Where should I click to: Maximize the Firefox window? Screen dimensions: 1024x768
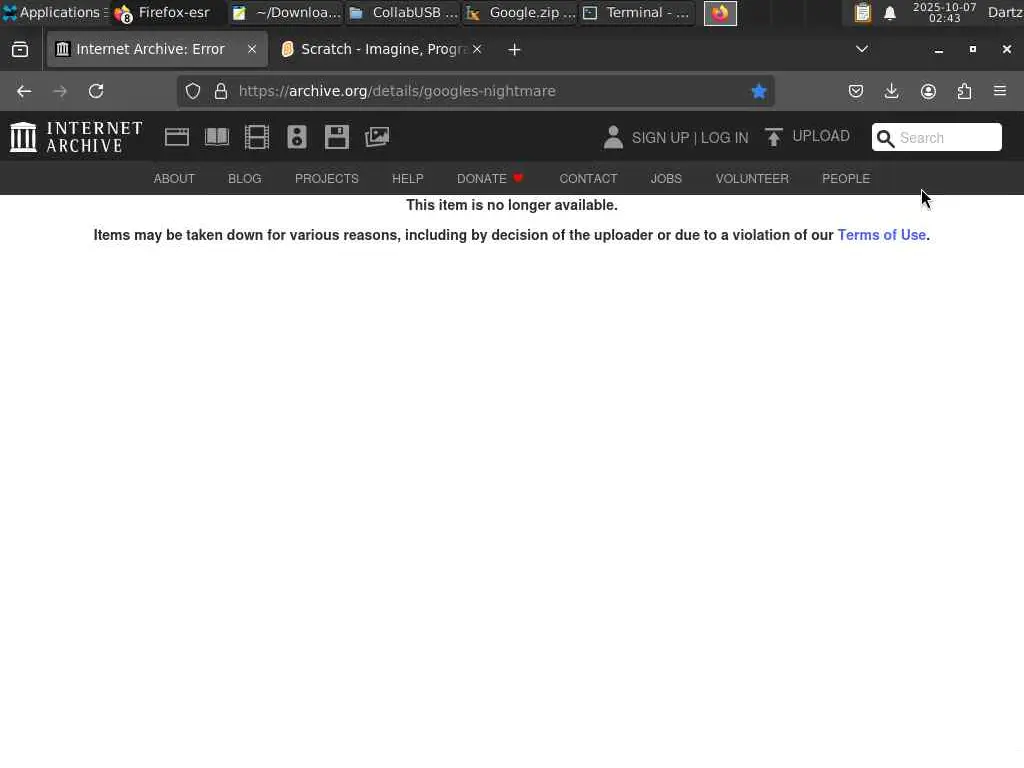click(972, 50)
